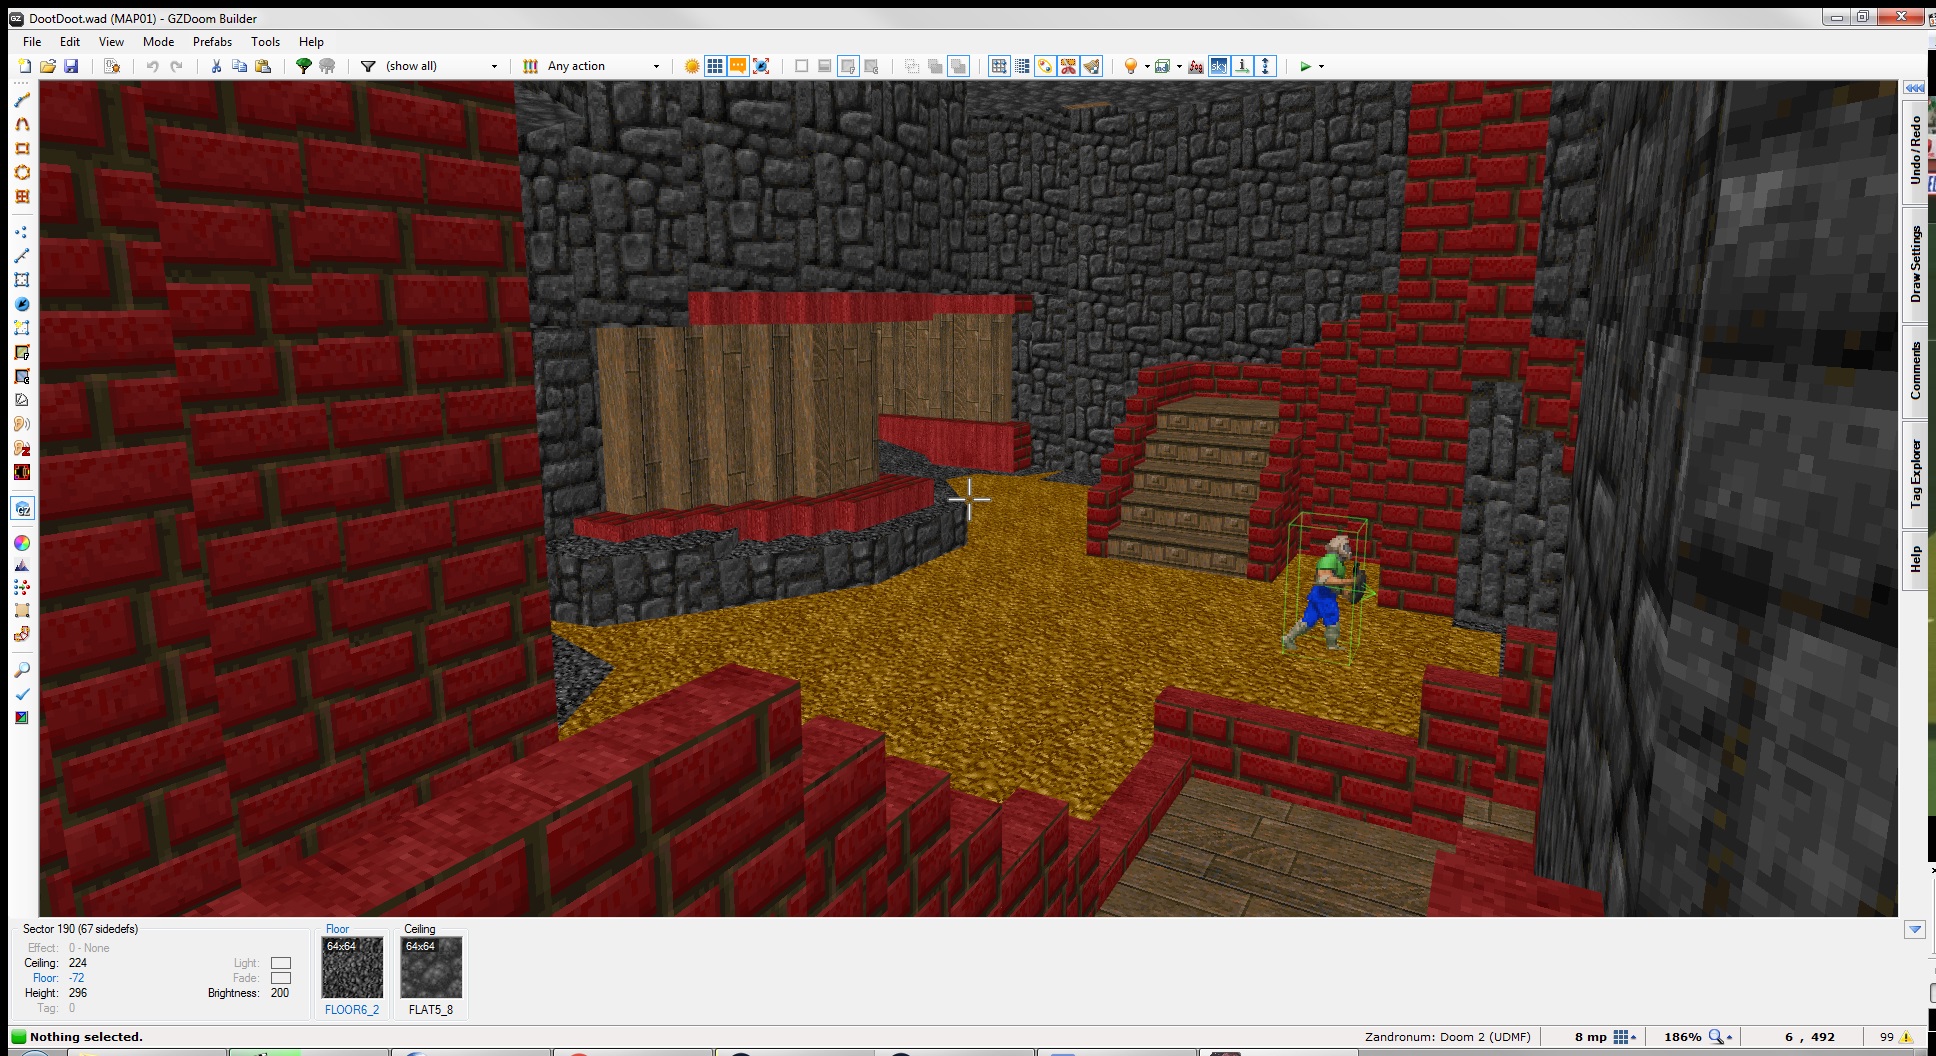Open the color picker wheel tool
The width and height of the screenshot is (1936, 1056).
pos(22,543)
